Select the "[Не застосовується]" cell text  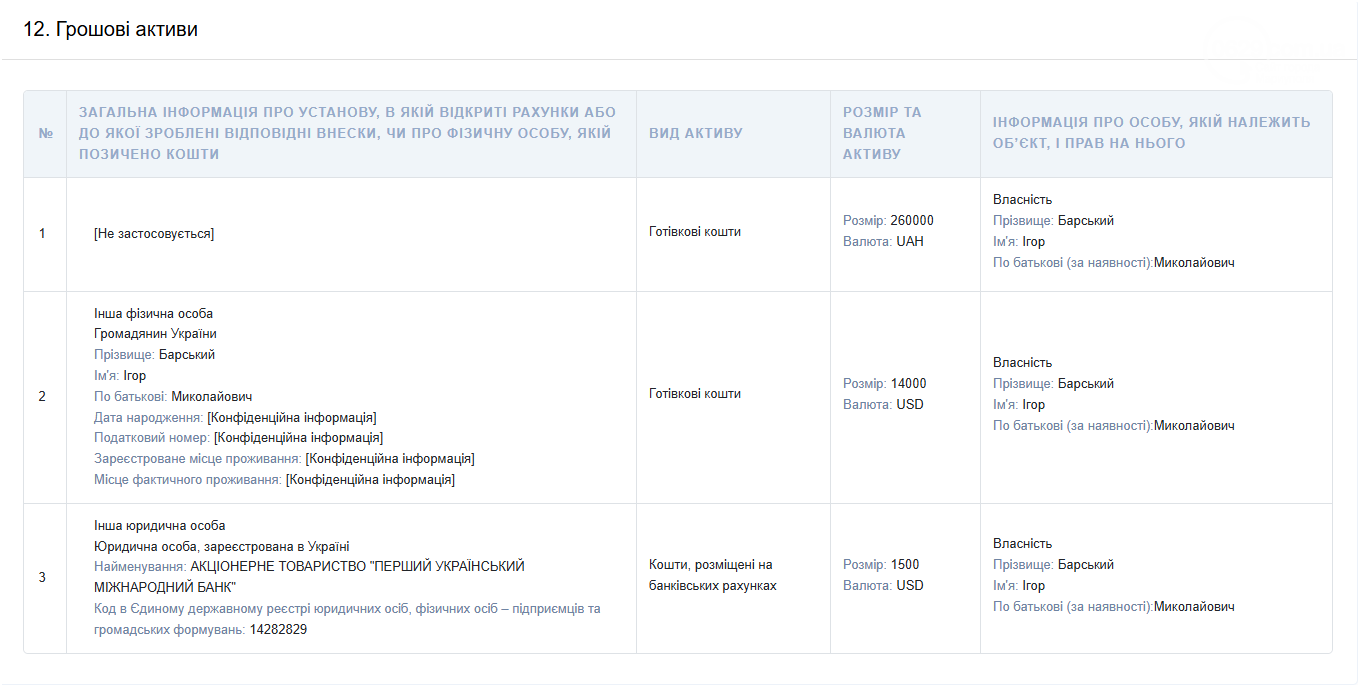(x=154, y=233)
